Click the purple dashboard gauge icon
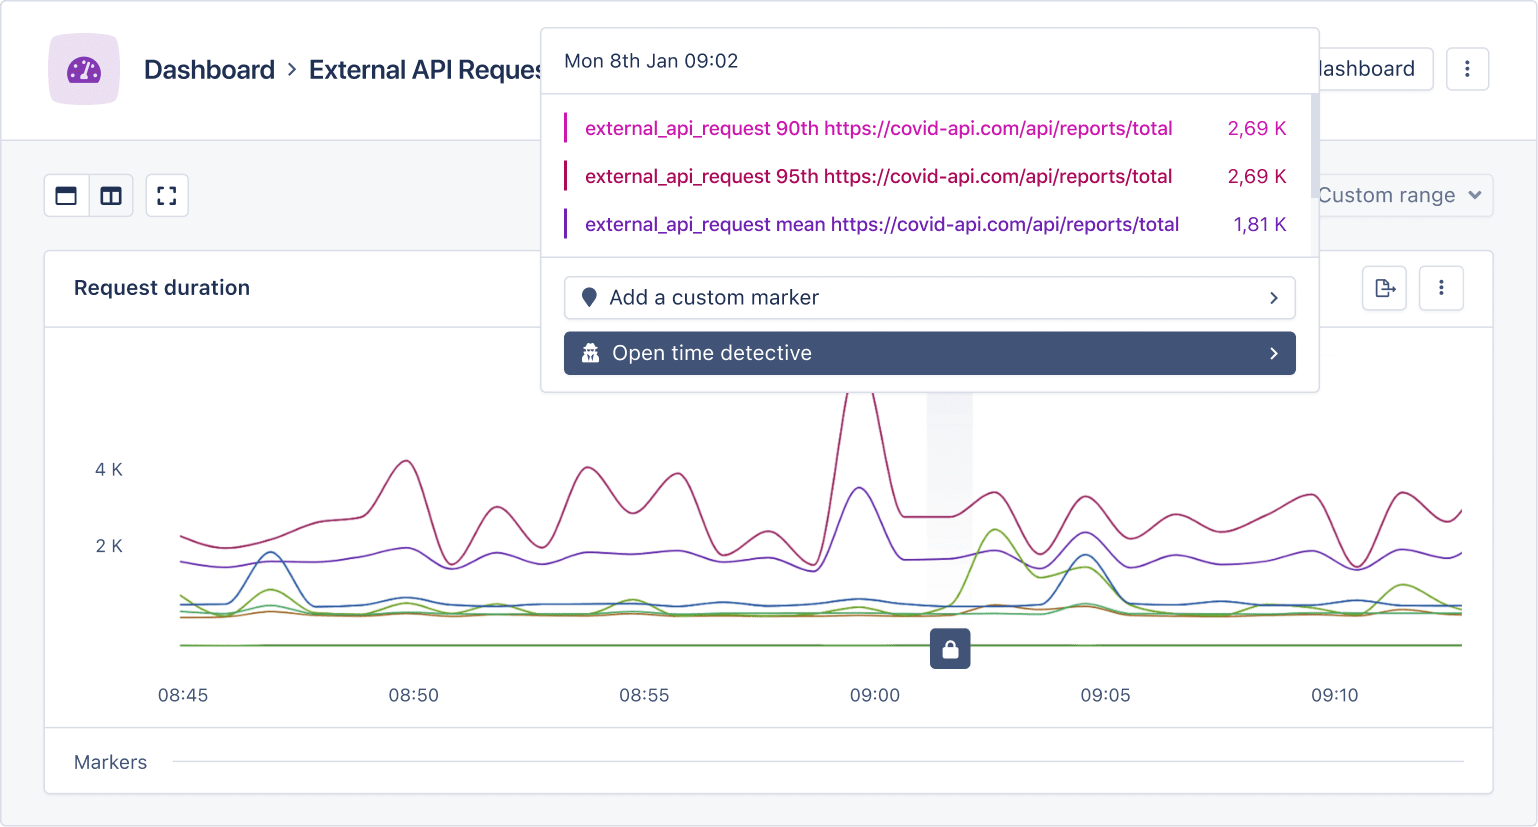1538x827 pixels. (x=84, y=70)
